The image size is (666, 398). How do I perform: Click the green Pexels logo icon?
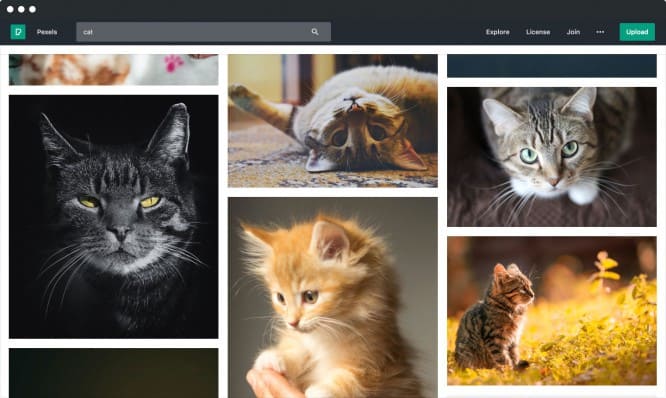(x=18, y=32)
